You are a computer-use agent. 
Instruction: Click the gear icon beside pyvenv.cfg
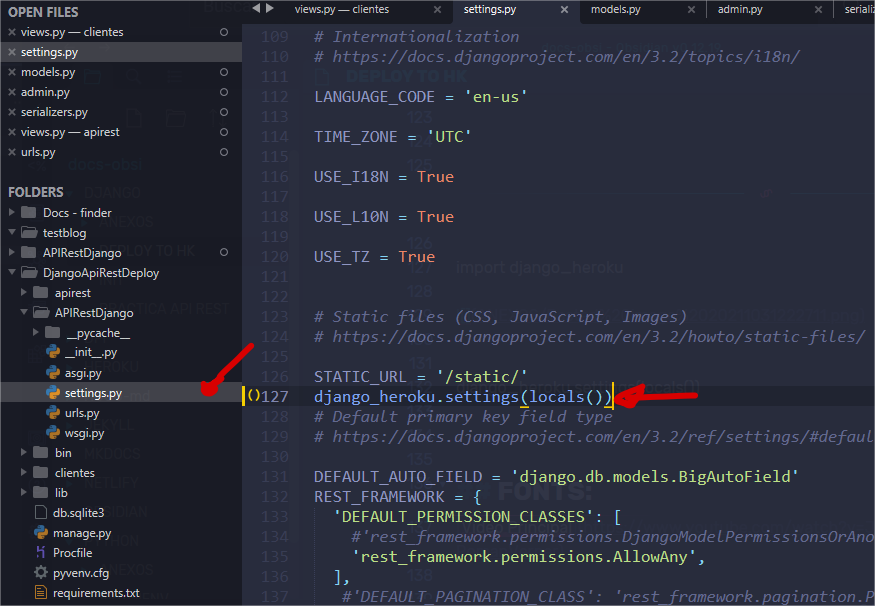pyautogui.click(x=41, y=573)
